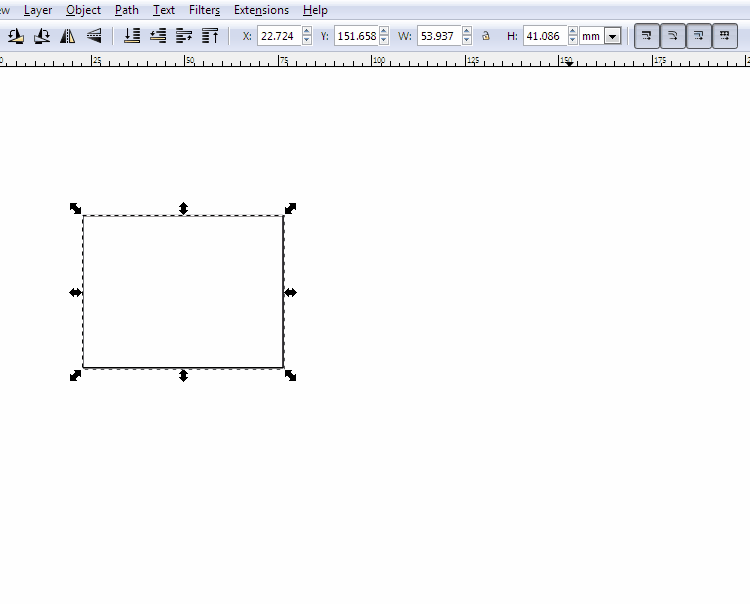The image size is (750, 604).
Task: Toggle scale stroke width with object
Action: pyautogui.click(x=647, y=36)
